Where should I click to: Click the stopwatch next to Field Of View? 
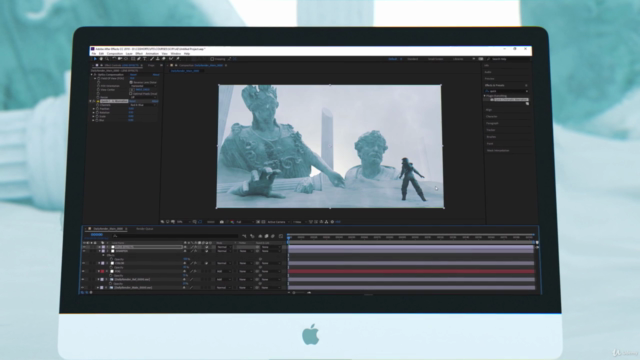[98, 78]
